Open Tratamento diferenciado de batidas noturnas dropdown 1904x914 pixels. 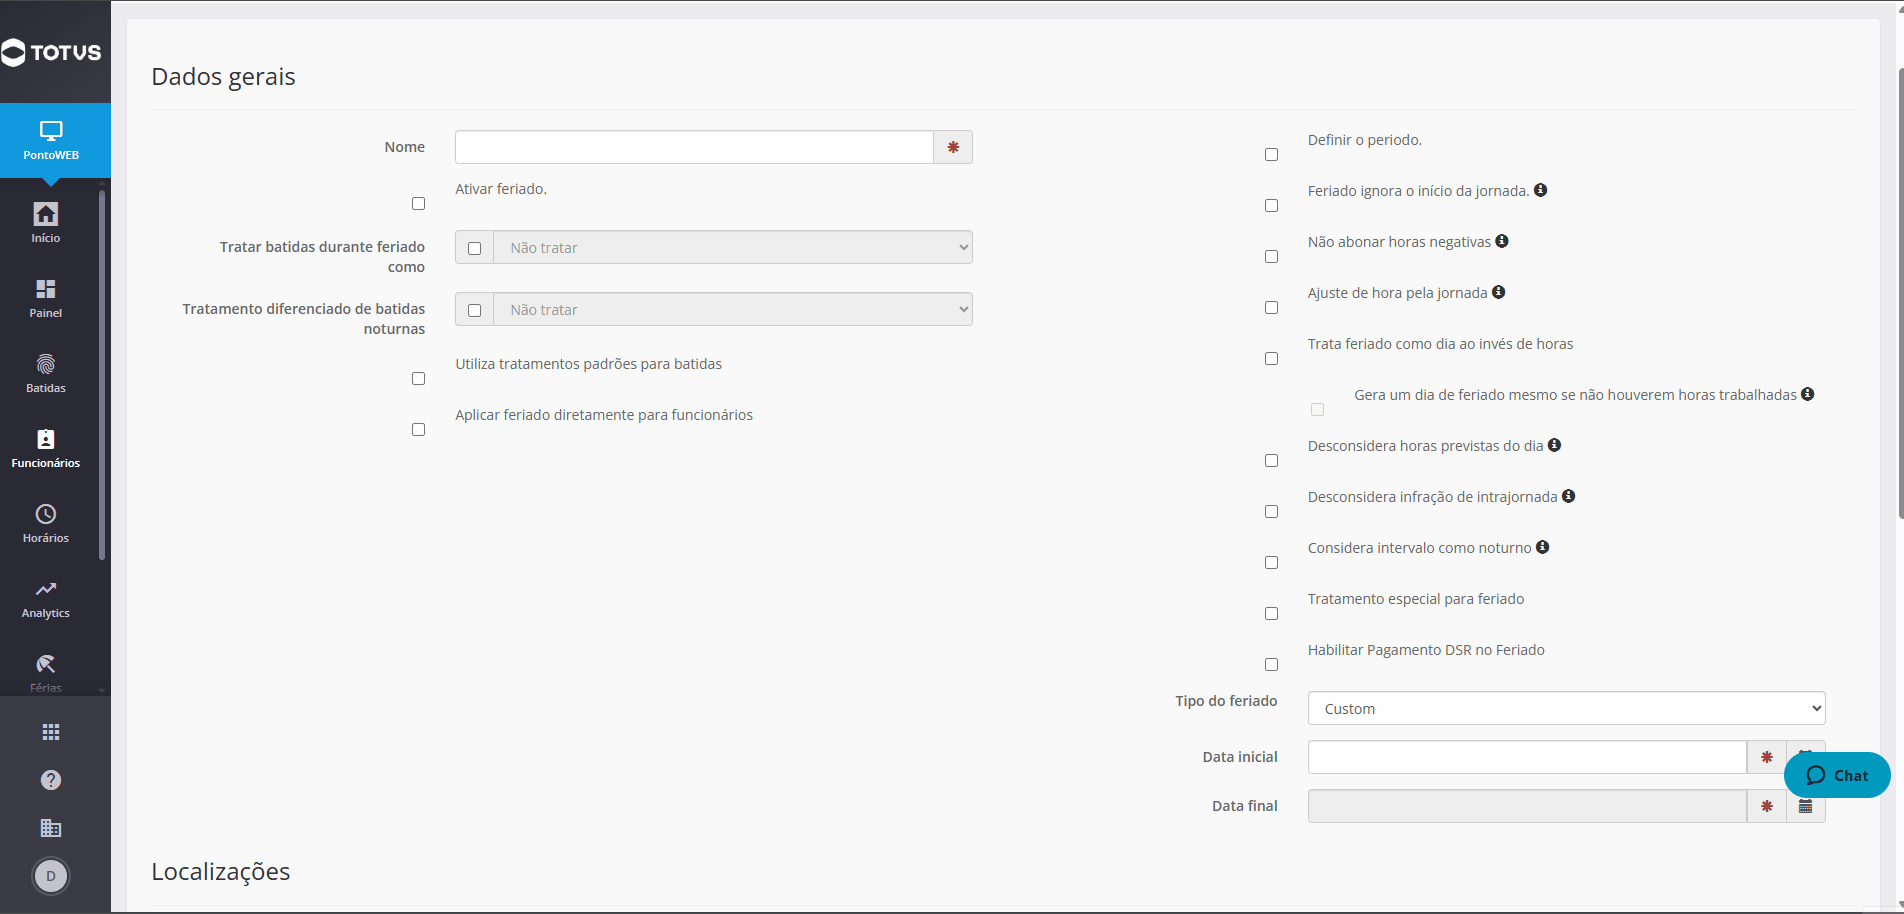point(733,310)
